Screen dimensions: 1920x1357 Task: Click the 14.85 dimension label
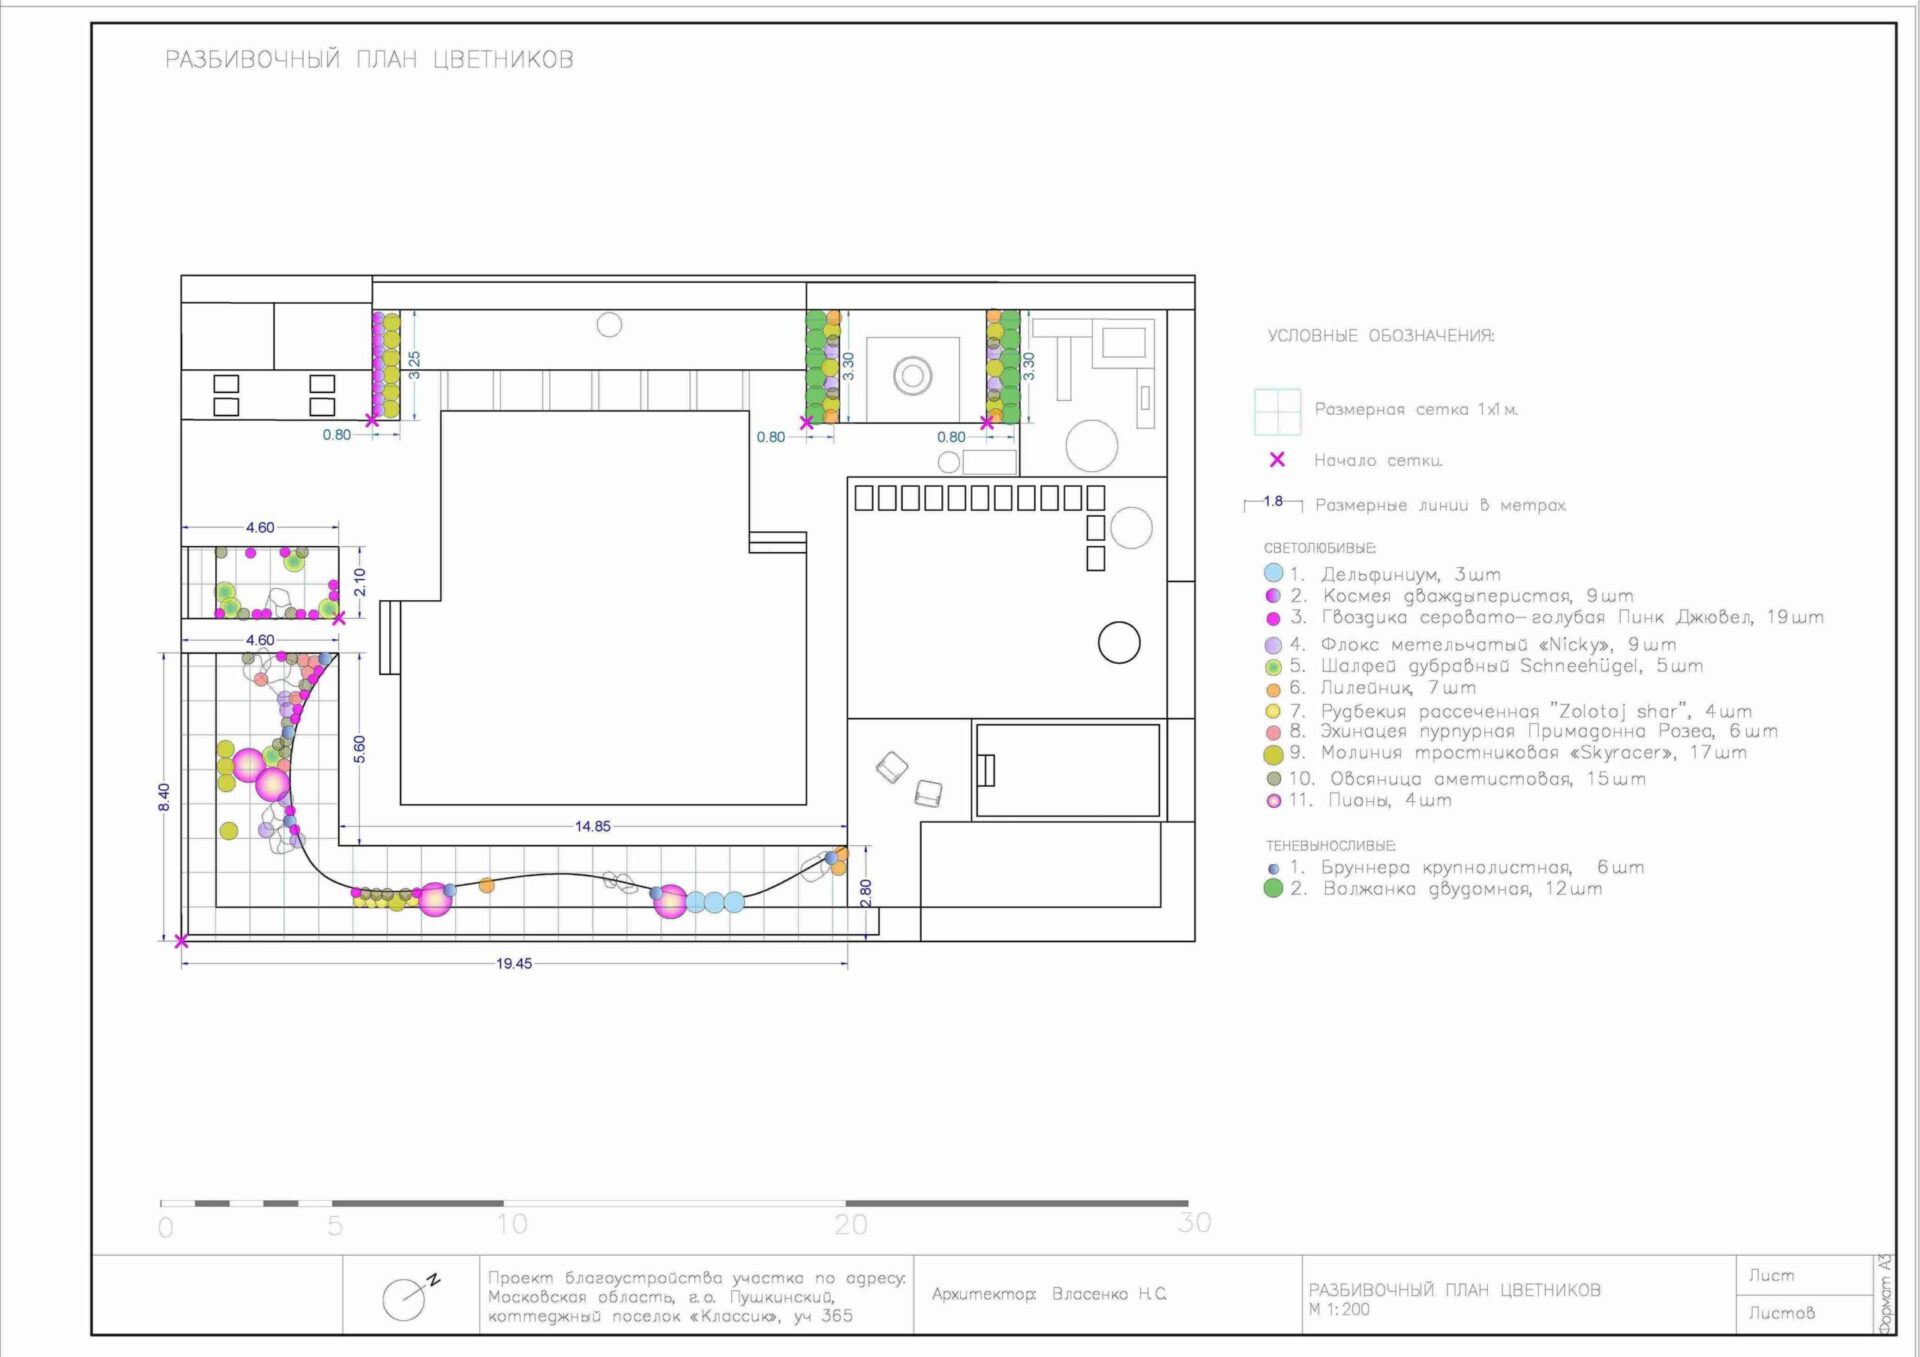click(592, 826)
